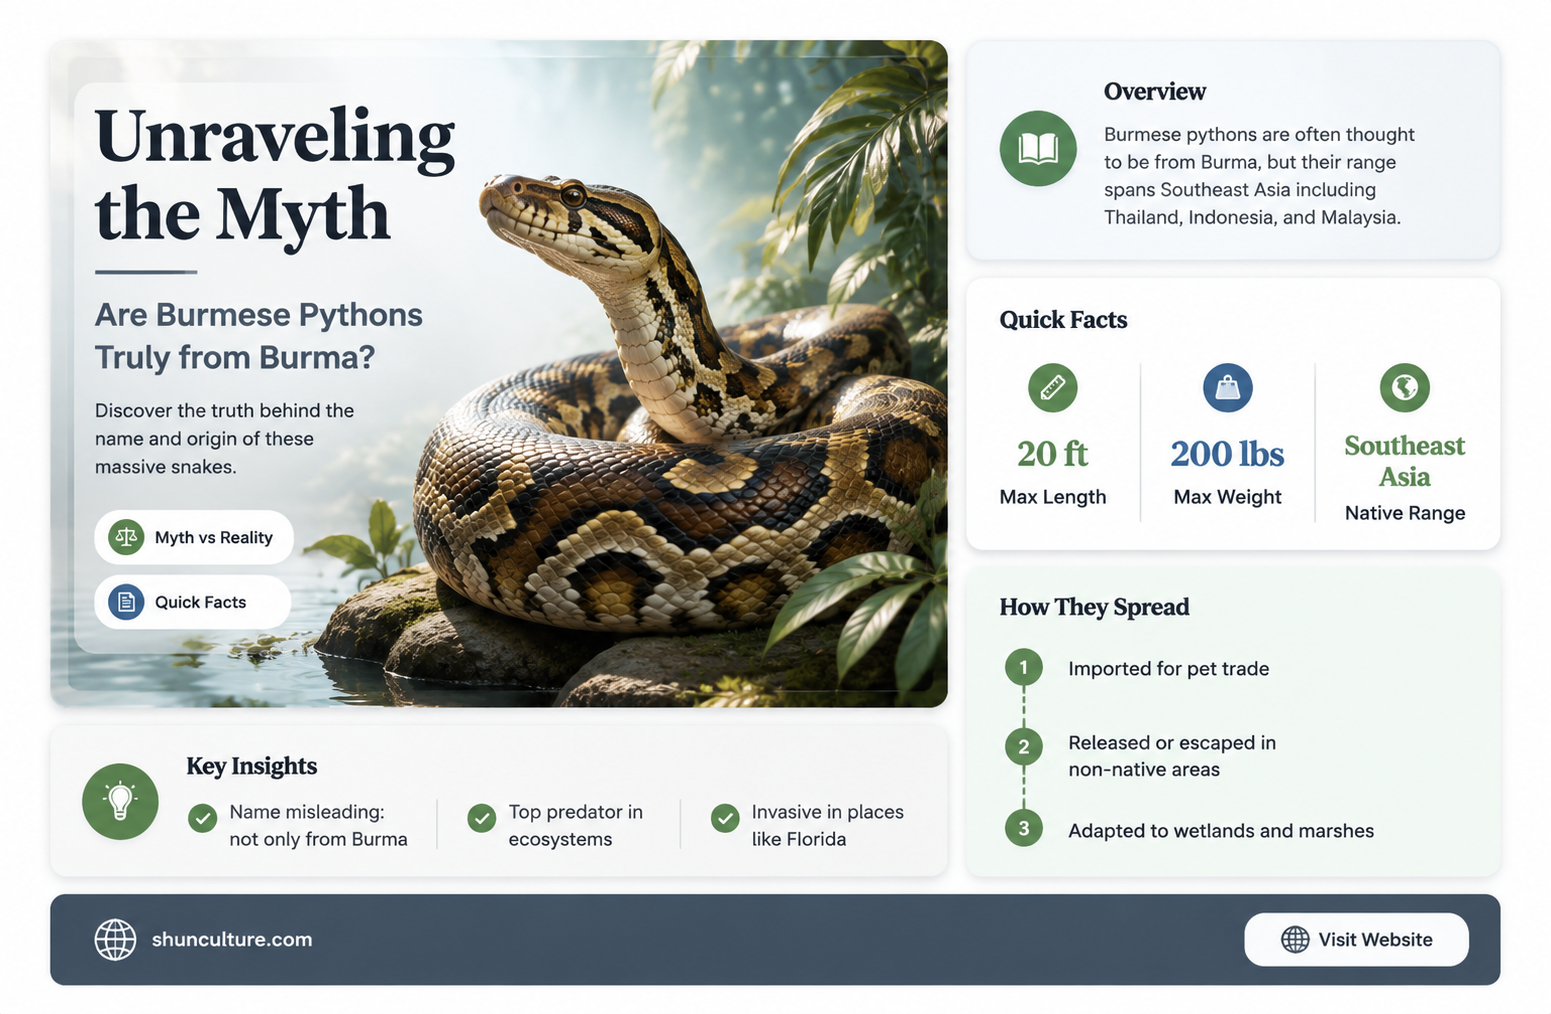1551x1014 pixels.
Task: Click the lightbulb Key Insights icon
Action: (x=120, y=801)
